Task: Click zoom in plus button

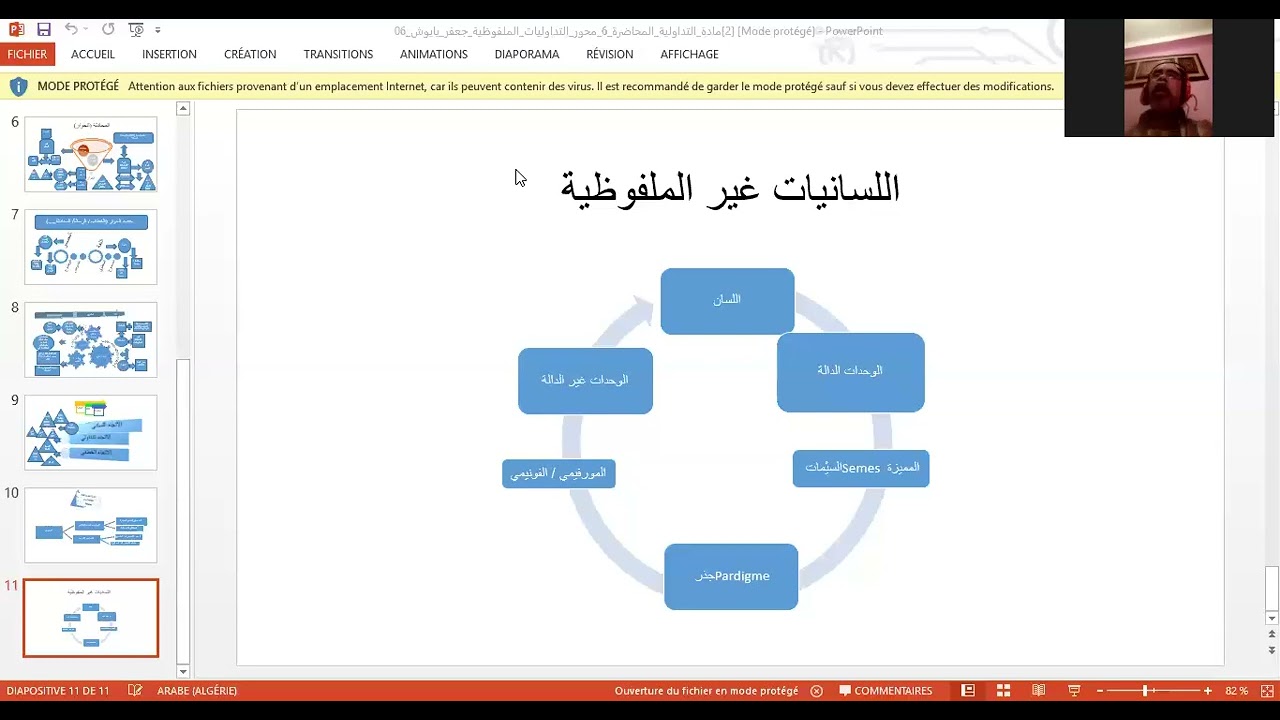Action: coord(1208,690)
